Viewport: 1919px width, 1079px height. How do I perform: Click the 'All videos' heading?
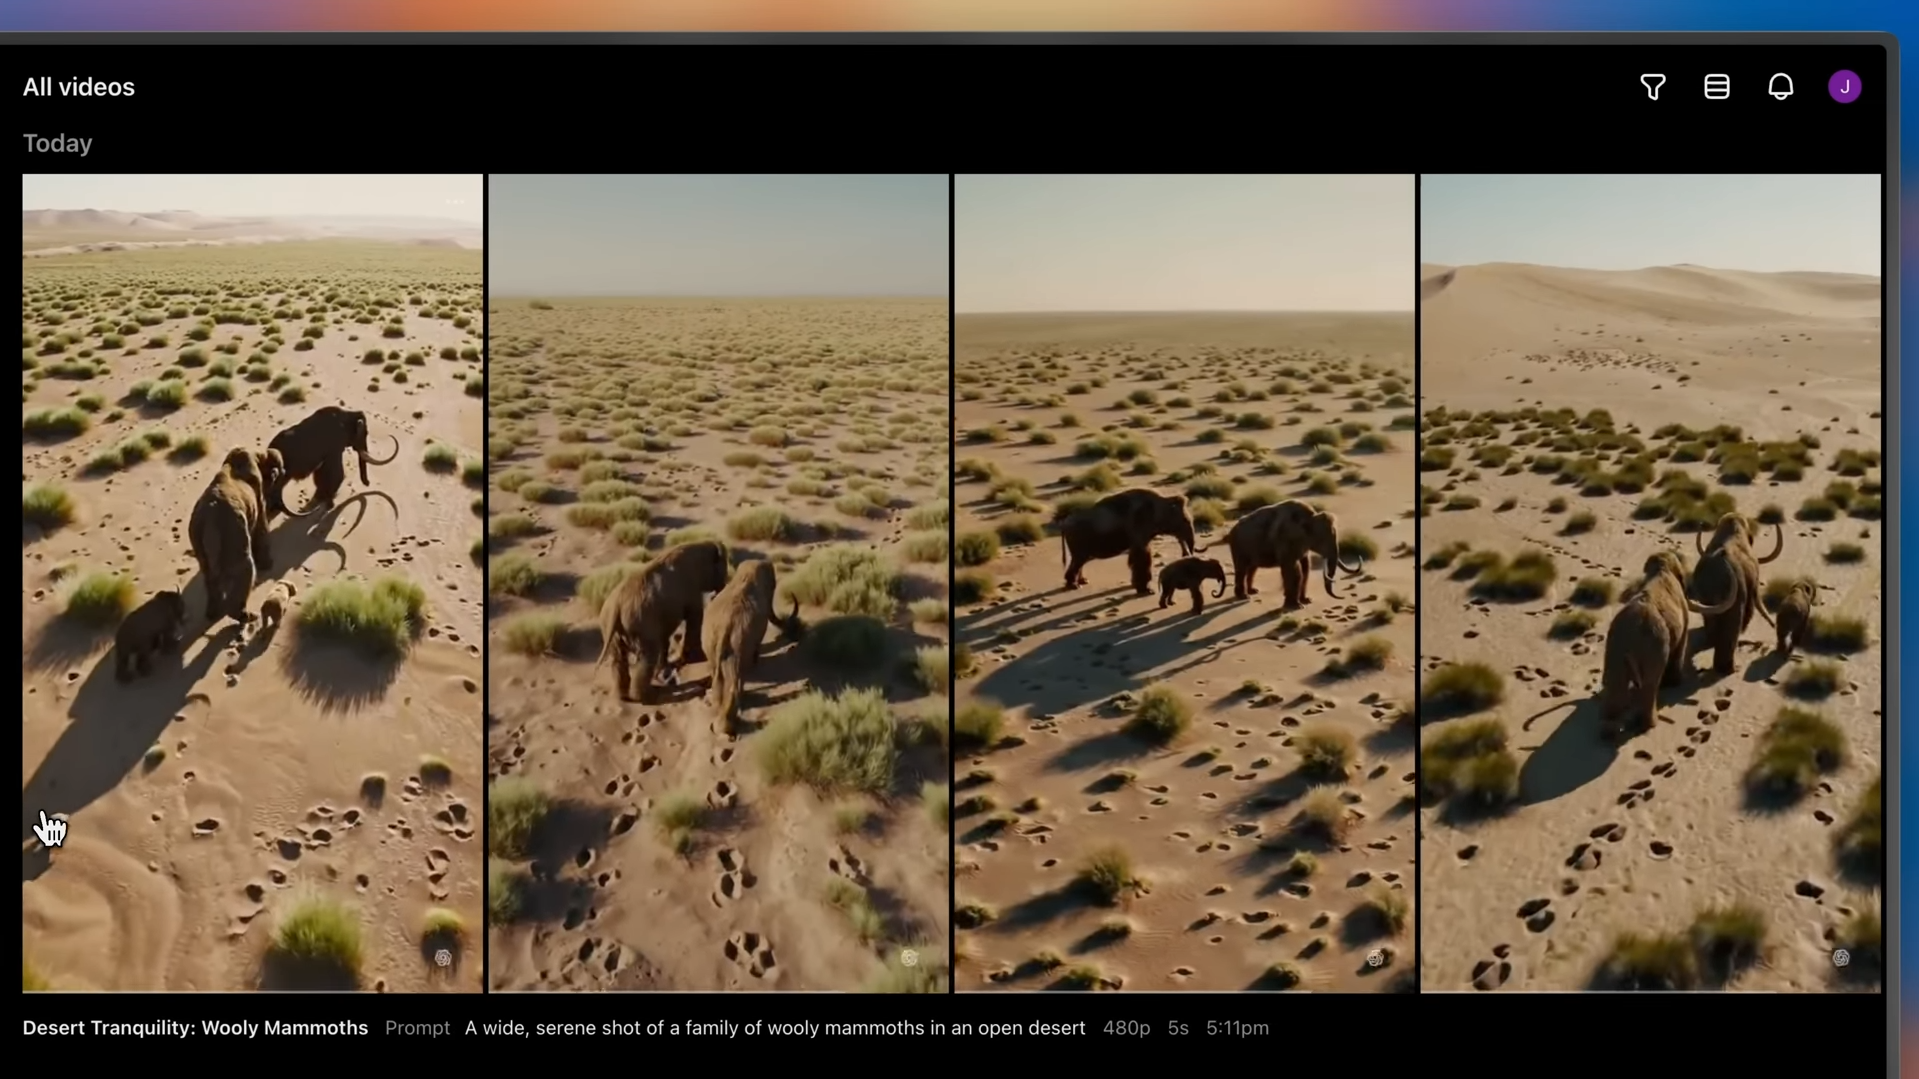(78, 87)
